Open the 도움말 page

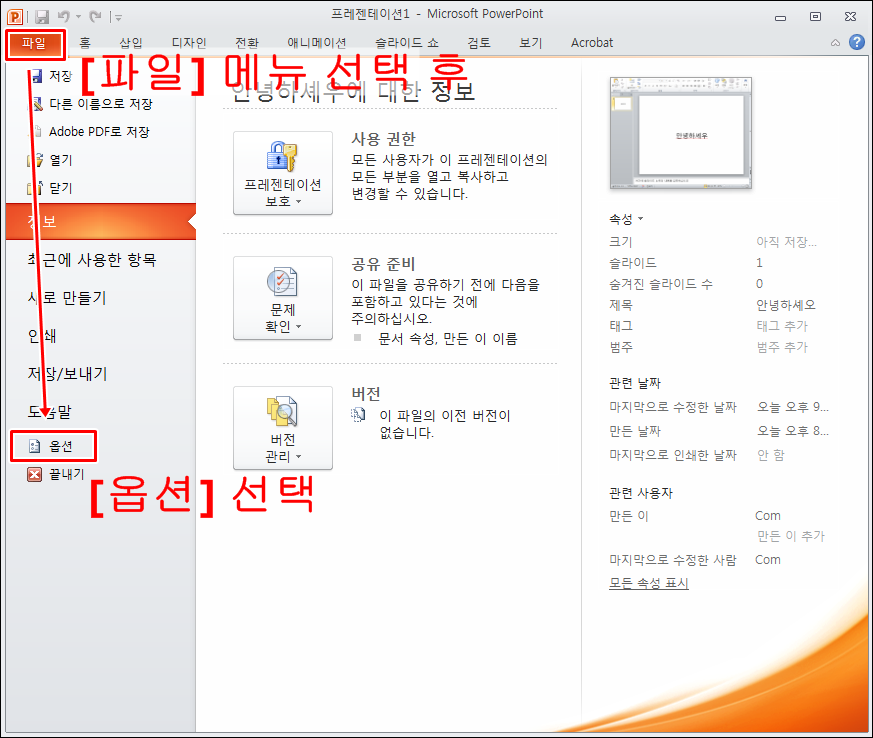(x=50, y=411)
